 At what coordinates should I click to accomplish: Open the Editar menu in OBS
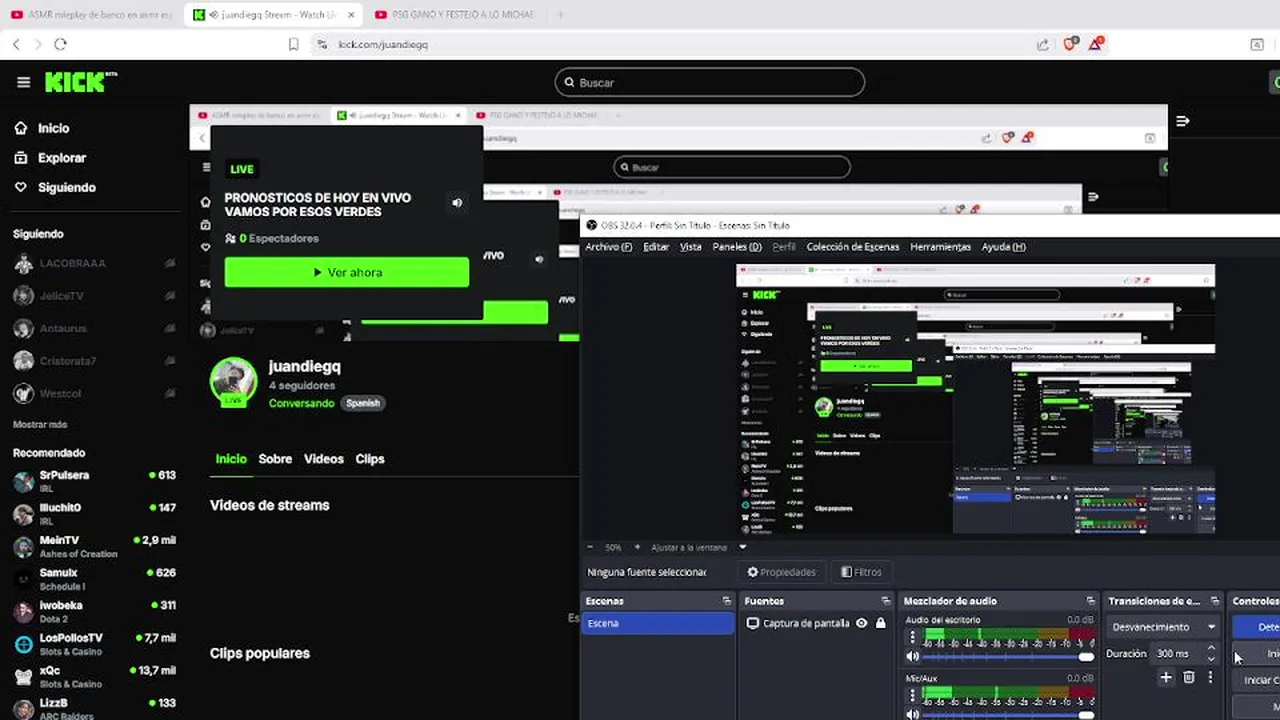pos(656,247)
